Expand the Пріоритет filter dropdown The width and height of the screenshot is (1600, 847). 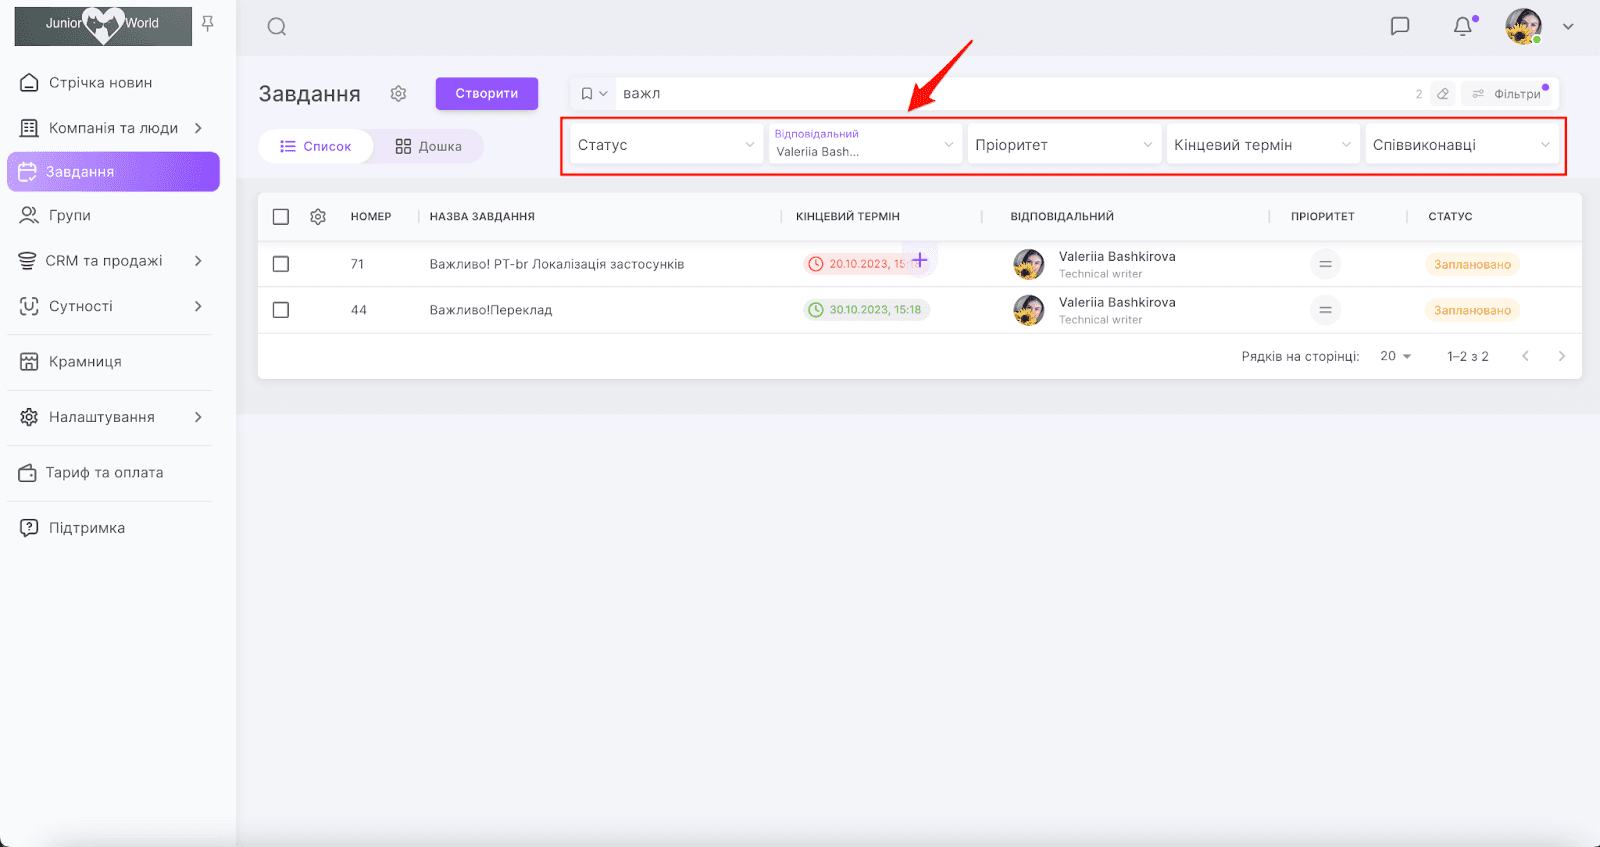click(x=1063, y=145)
